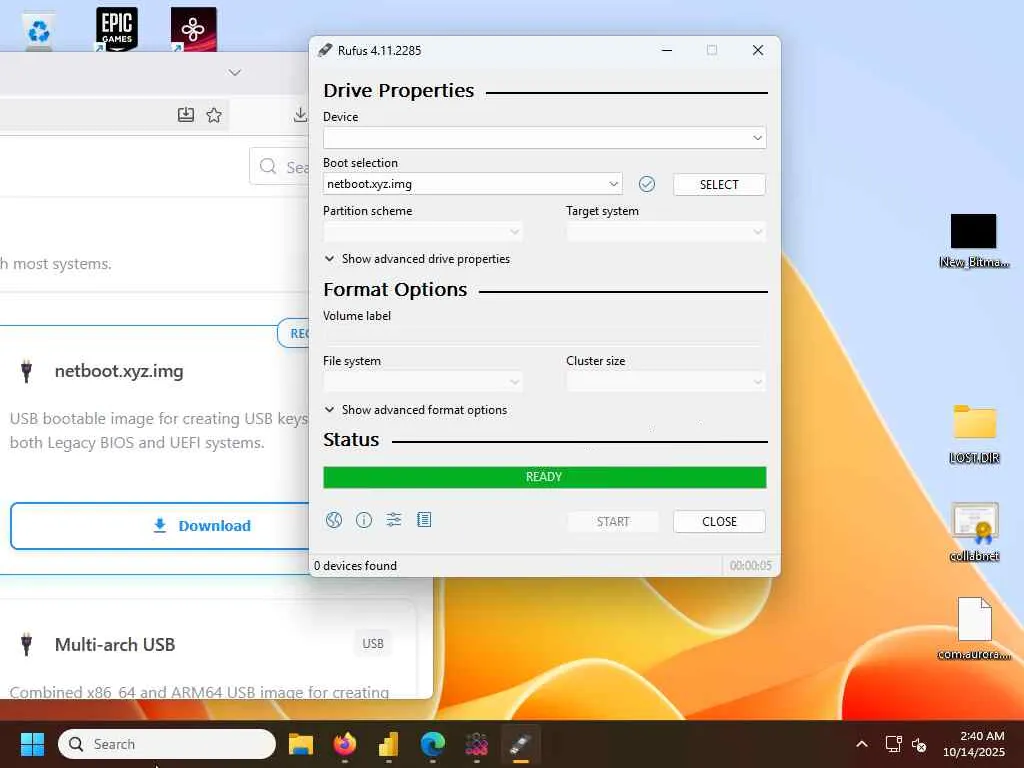This screenshot has width=1024, height=768.
Task: Open the yellow bar-chart app on the taskbar
Action: [389, 744]
